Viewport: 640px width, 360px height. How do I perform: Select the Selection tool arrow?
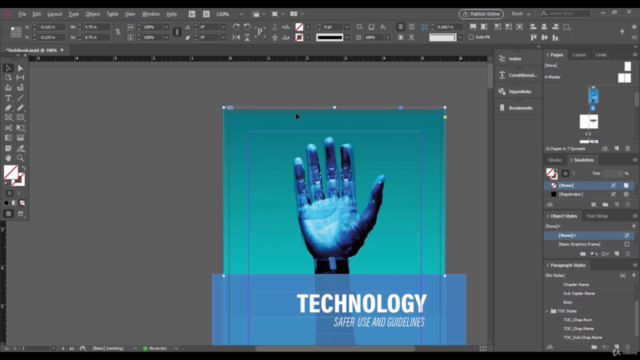coord(8,68)
